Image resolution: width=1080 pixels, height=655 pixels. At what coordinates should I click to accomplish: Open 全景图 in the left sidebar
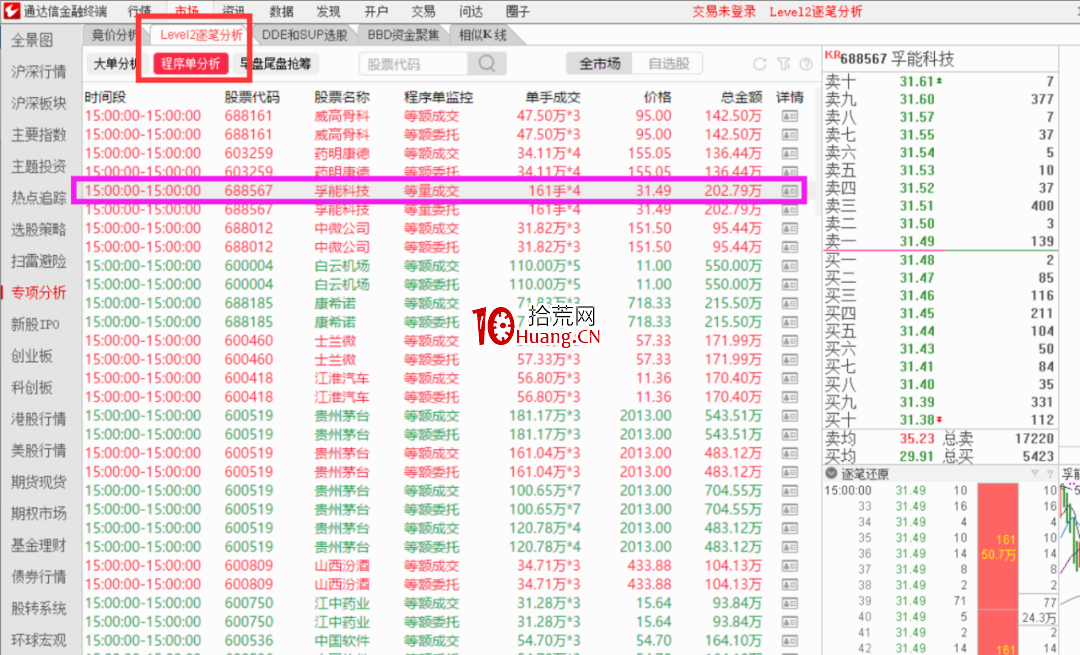(32, 41)
